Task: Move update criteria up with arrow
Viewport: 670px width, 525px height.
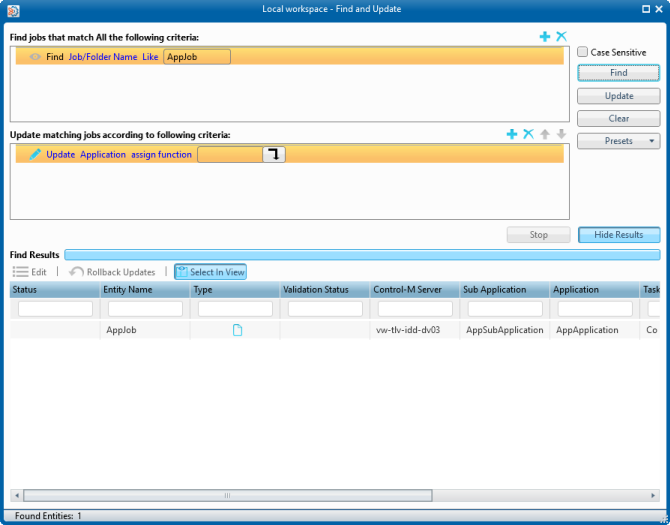Action: 545,134
